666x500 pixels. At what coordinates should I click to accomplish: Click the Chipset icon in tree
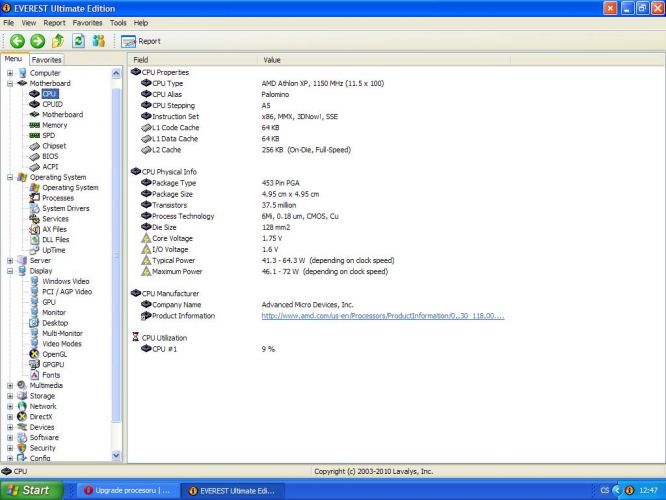tap(34, 146)
